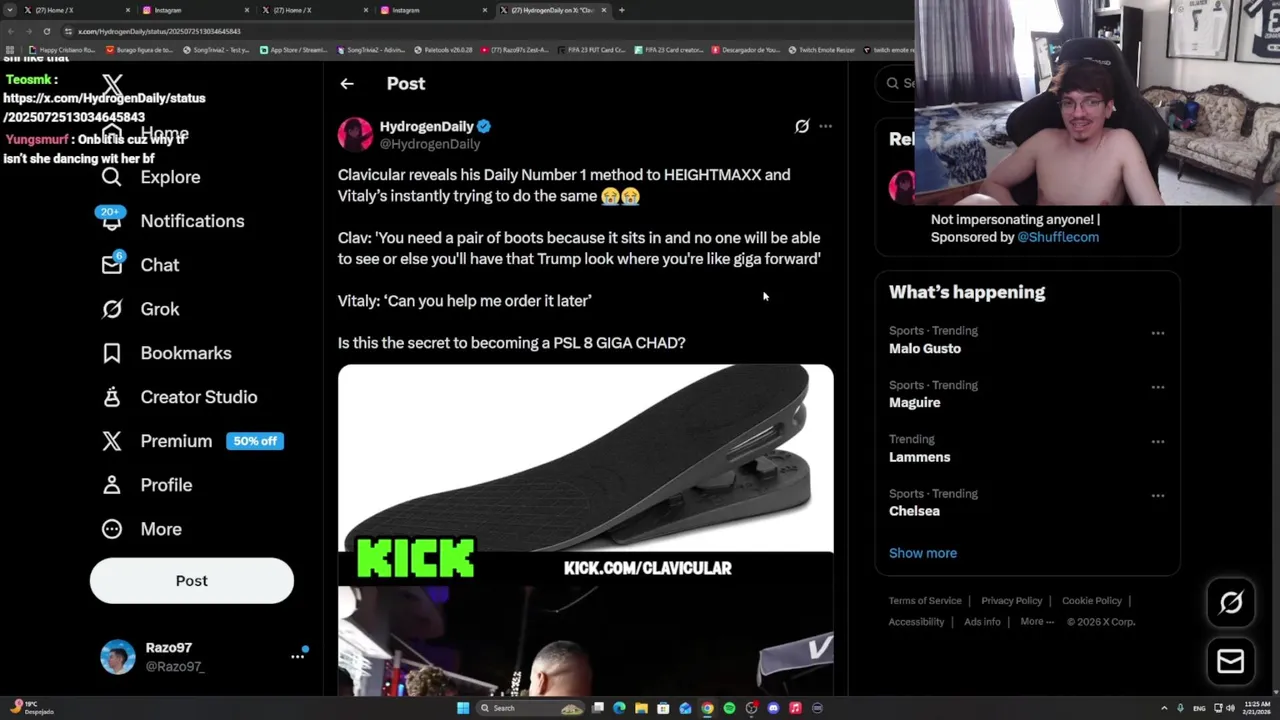The image size is (1280, 720).
Task: Click HydrogenDaily profile avatar
Action: pos(355,134)
